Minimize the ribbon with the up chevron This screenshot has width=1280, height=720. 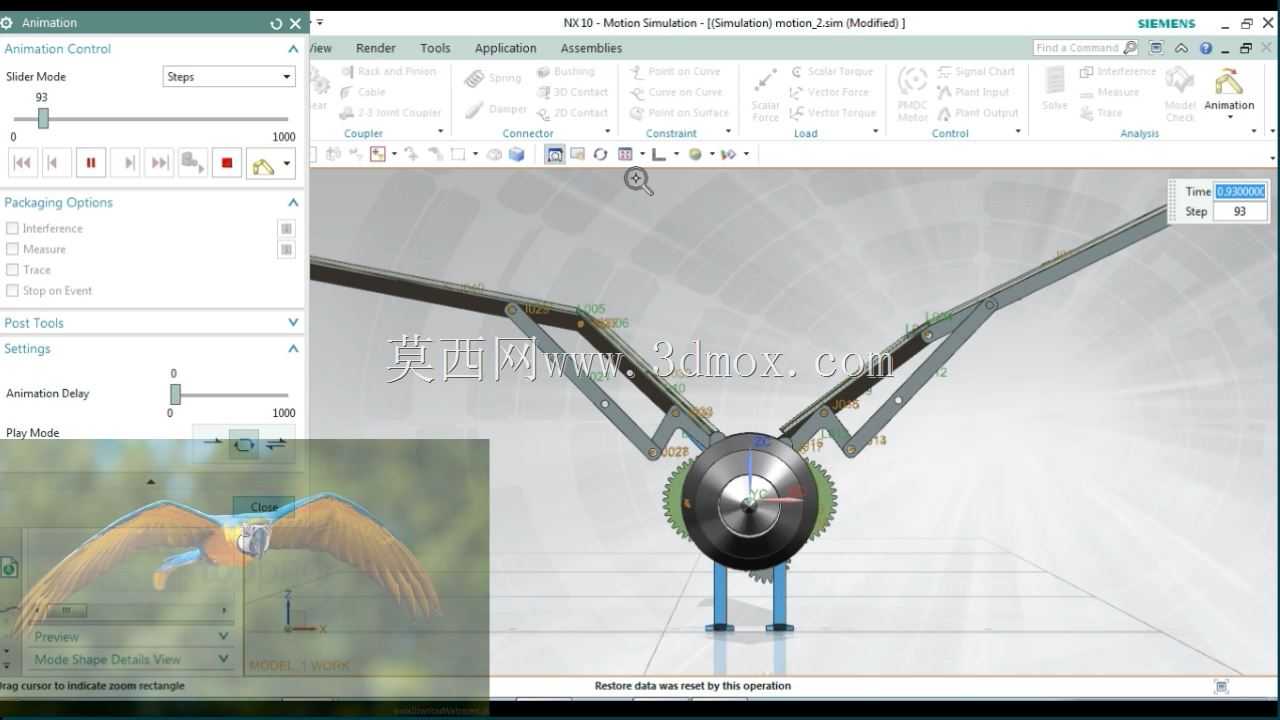tap(1181, 48)
